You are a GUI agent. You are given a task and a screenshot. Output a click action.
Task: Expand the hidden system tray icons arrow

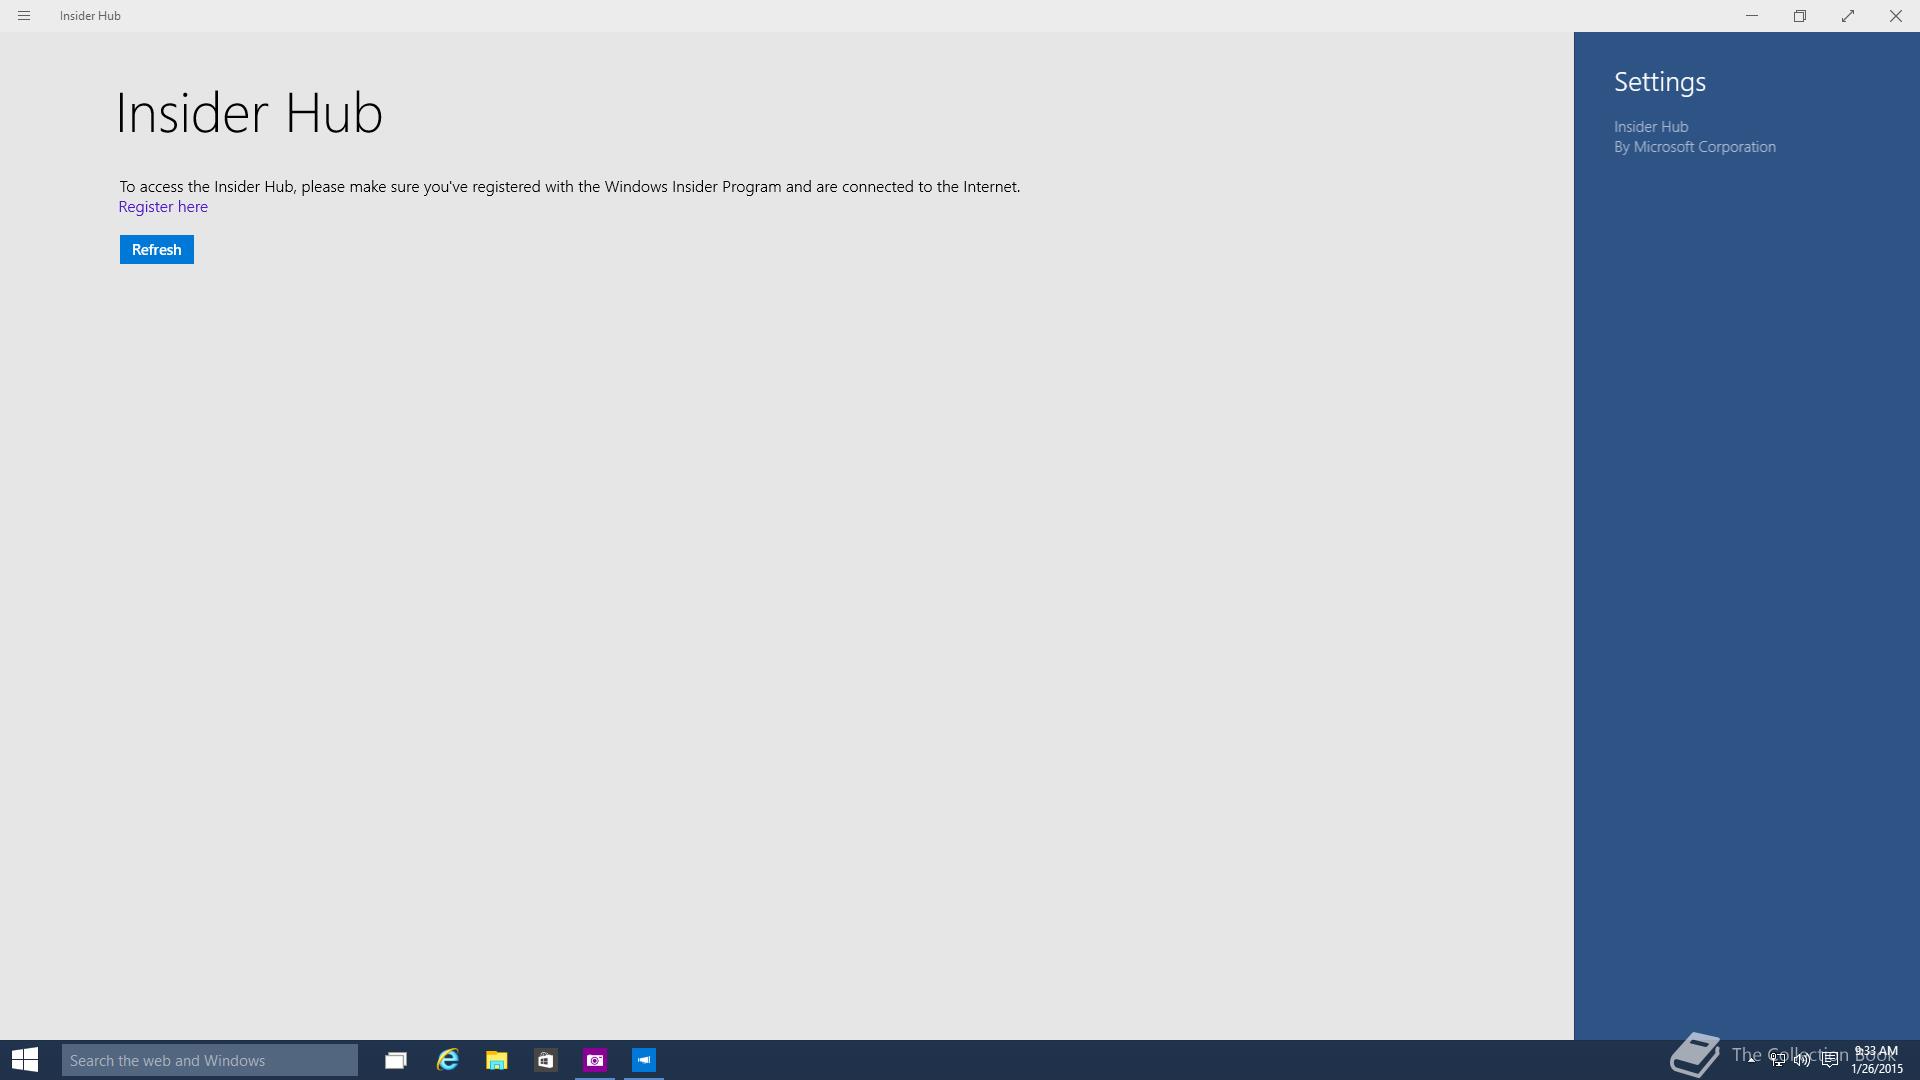(x=1752, y=1060)
